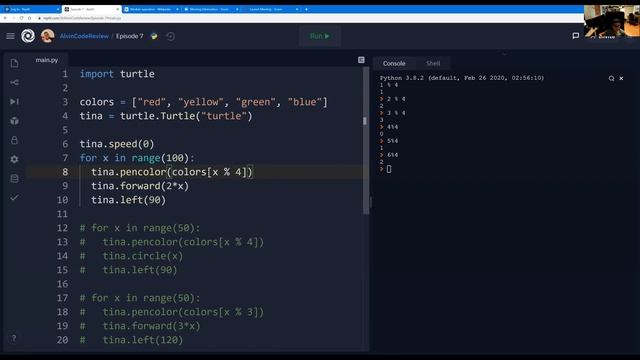Click 'tina.left(90)' on line 10
Screen dimensions: 640x360
point(129,200)
